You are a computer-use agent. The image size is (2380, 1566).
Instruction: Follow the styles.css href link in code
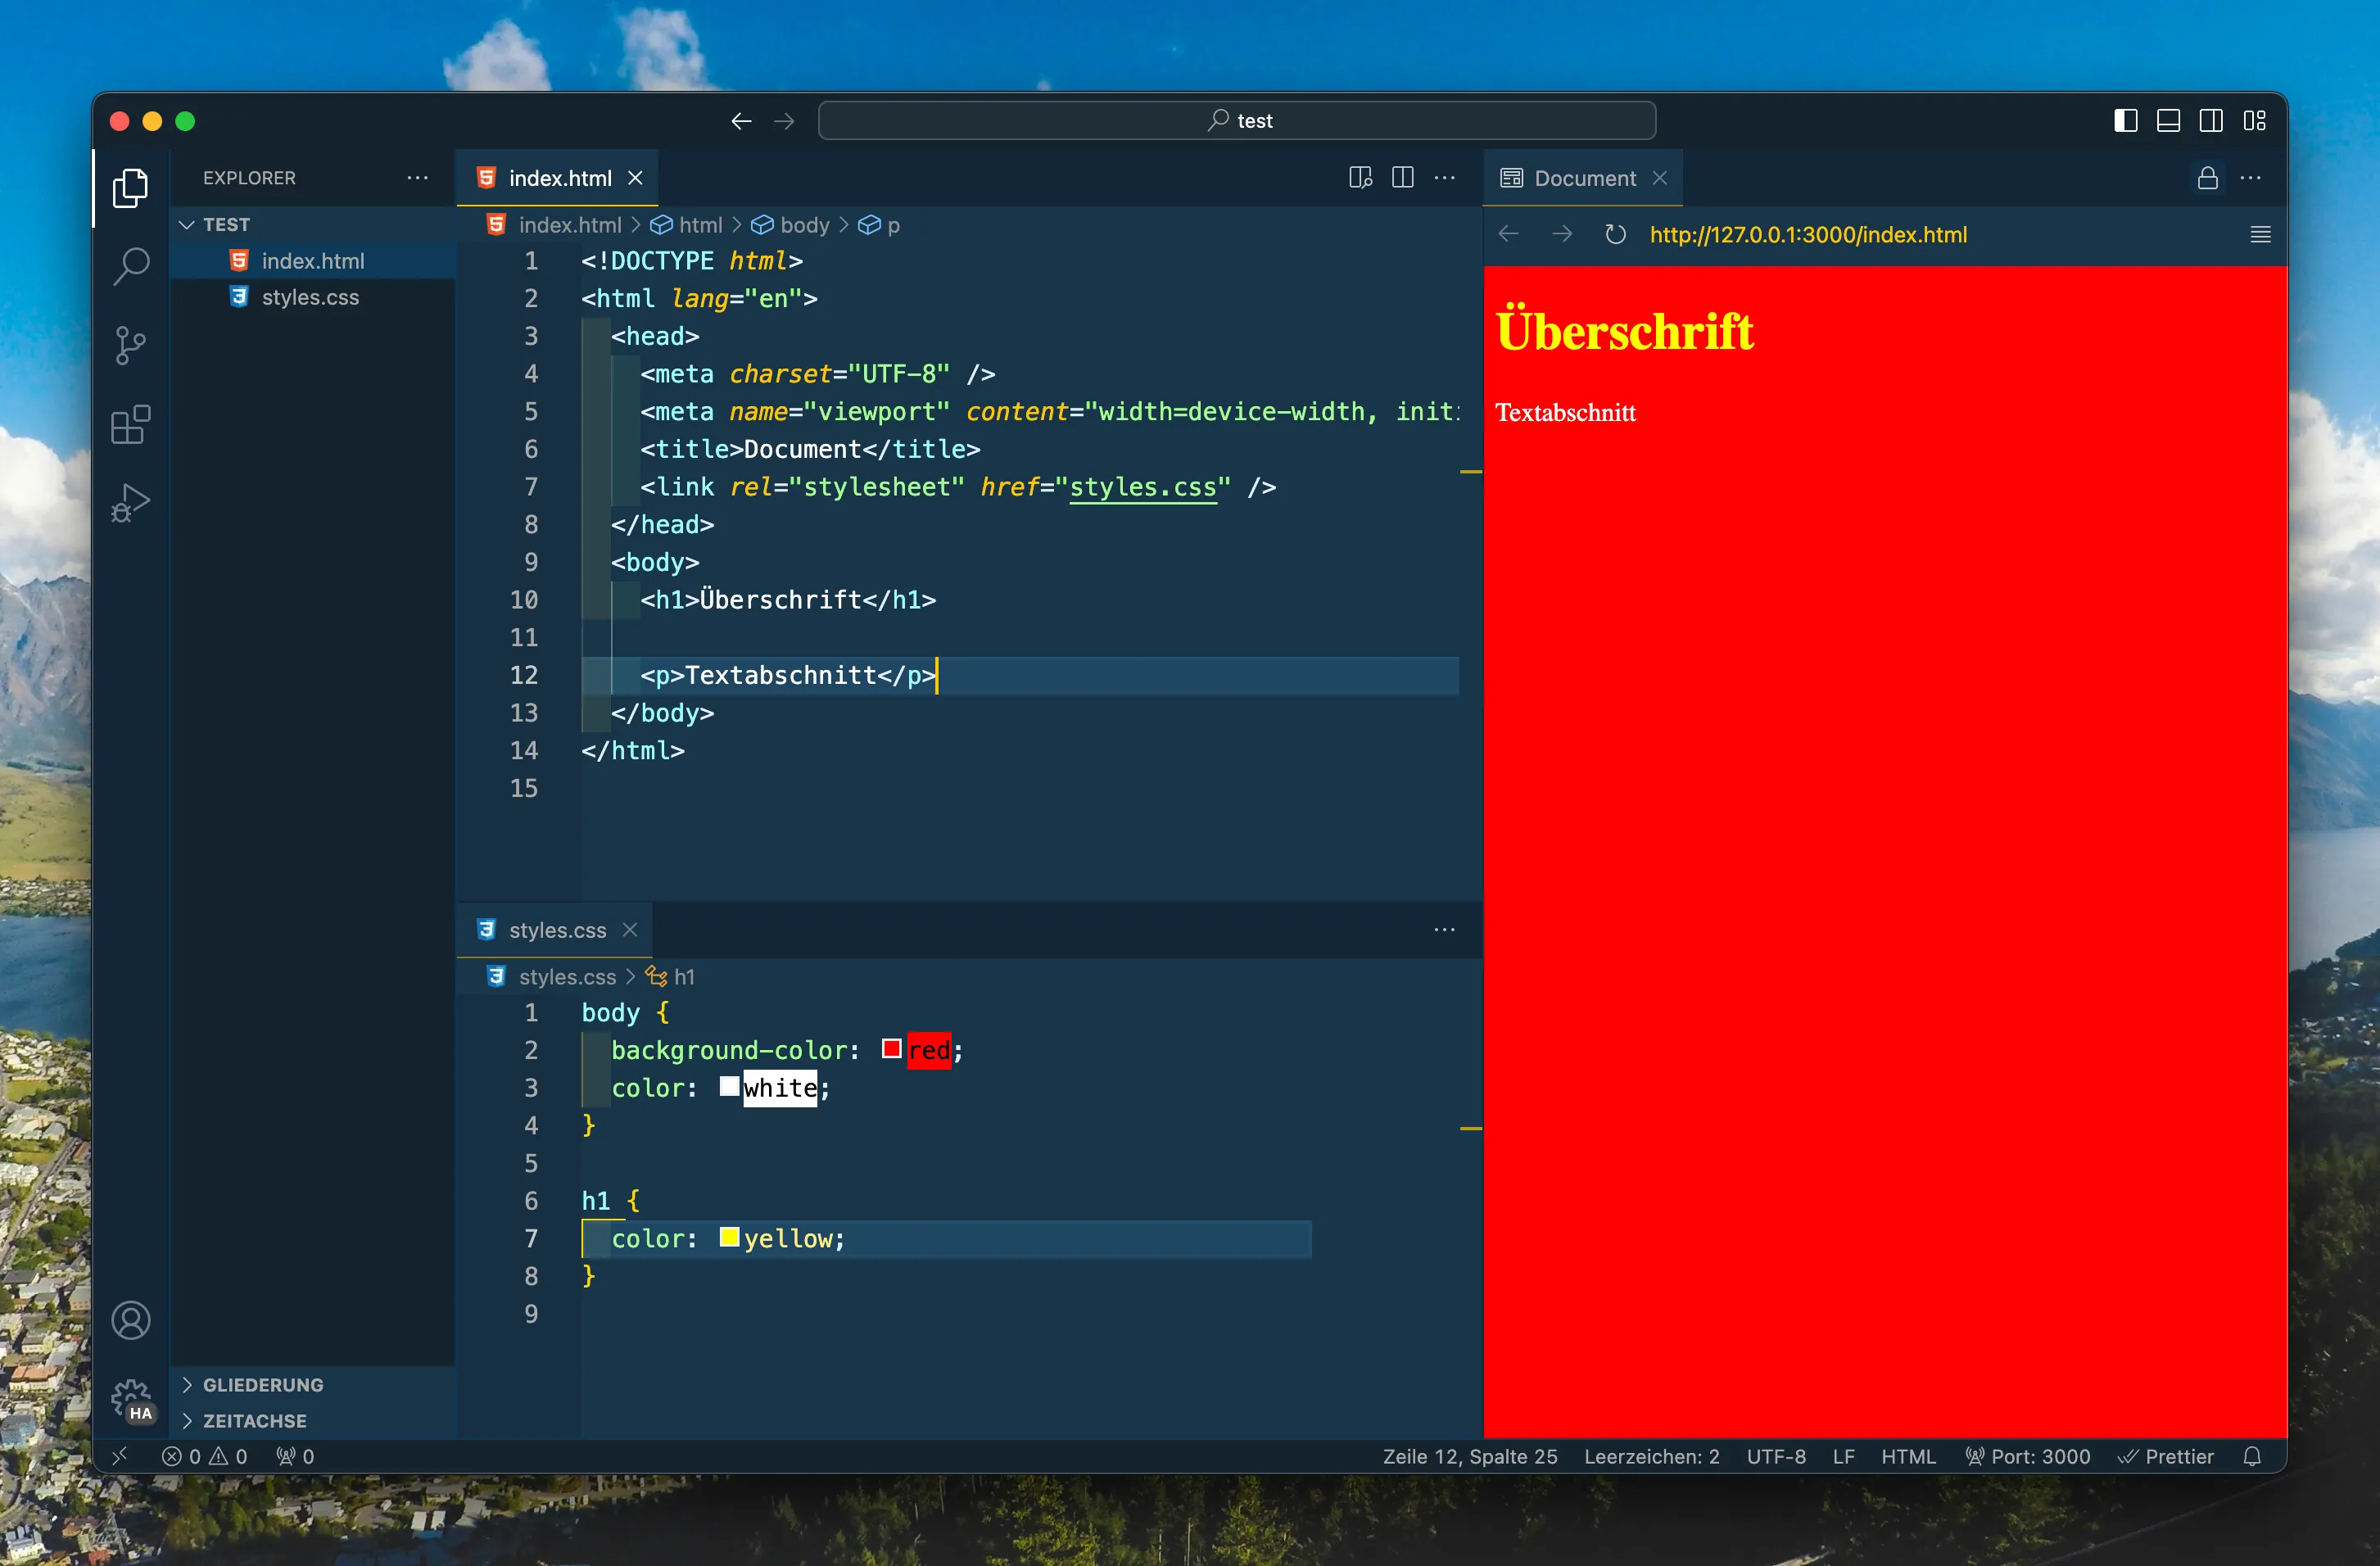click(1143, 487)
